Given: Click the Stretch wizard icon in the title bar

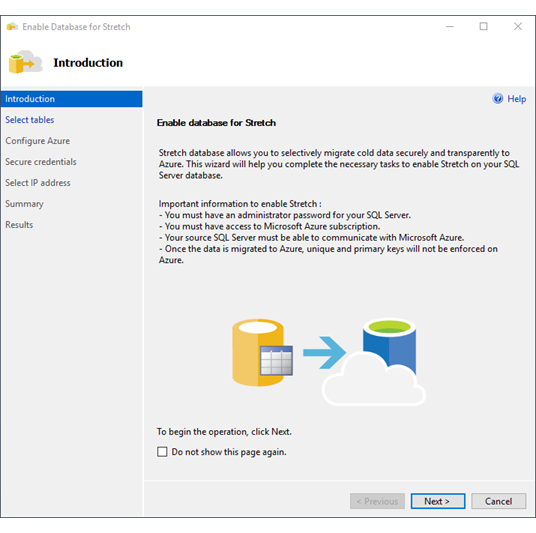Looking at the screenshot, I should [x=12, y=27].
